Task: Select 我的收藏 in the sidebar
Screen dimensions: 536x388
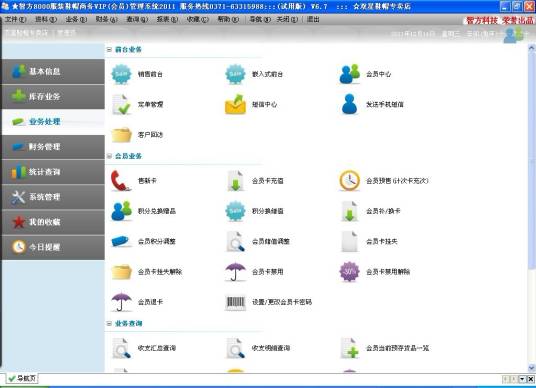Action: (53, 222)
